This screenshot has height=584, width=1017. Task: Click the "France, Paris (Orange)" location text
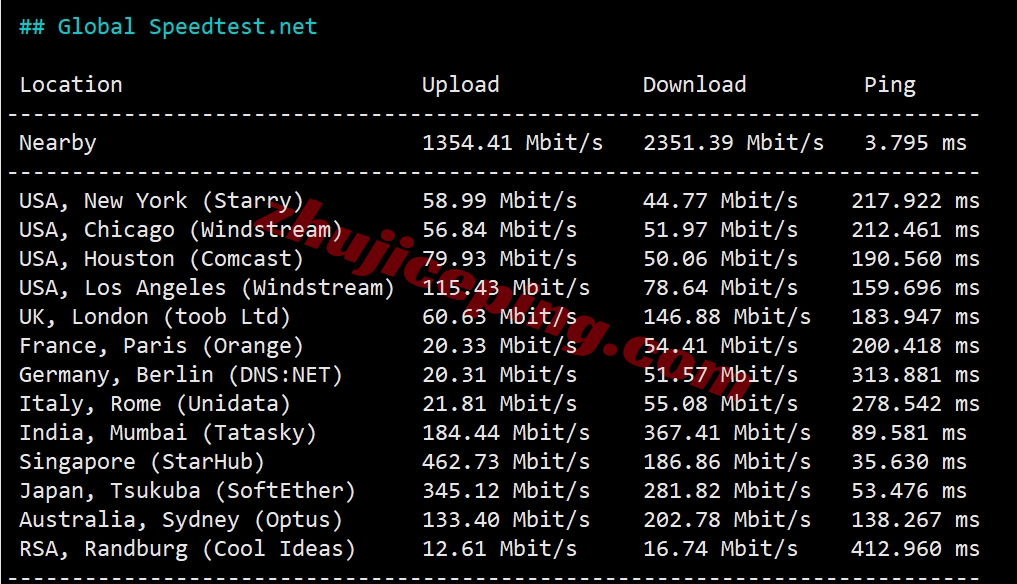pyautogui.click(x=161, y=346)
